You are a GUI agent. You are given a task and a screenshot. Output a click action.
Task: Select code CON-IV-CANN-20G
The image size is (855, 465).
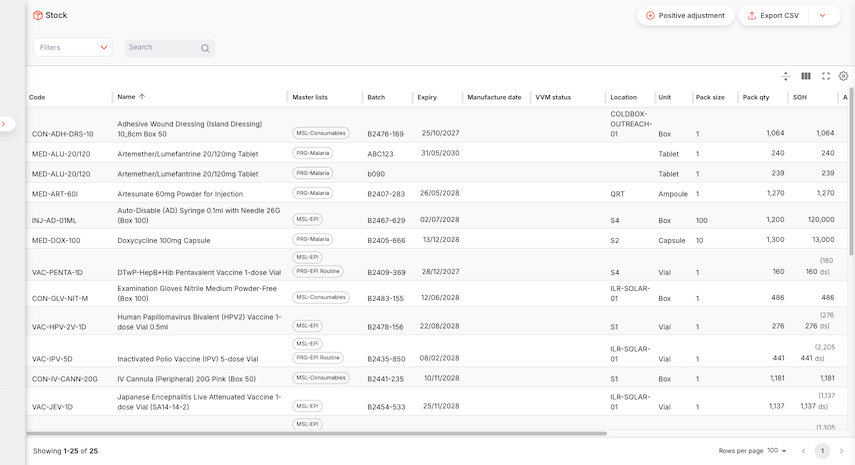(64, 379)
